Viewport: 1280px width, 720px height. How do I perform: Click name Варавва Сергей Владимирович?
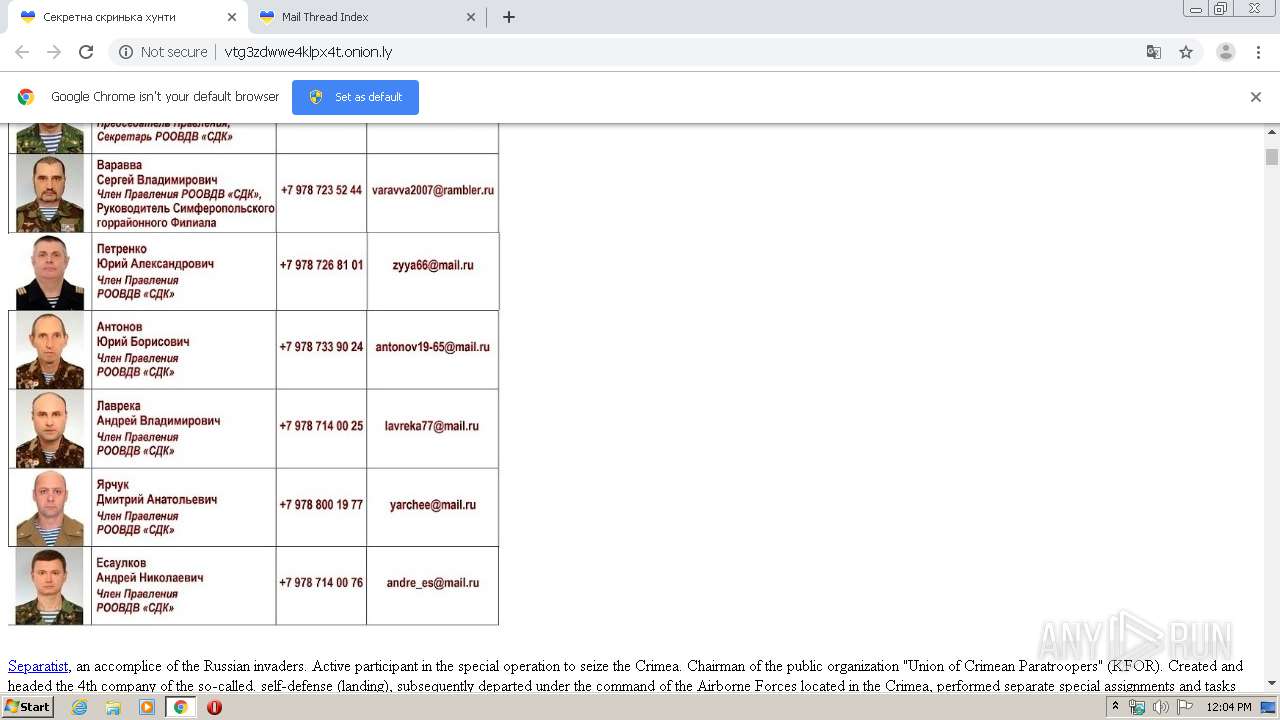tap(157, 172)
